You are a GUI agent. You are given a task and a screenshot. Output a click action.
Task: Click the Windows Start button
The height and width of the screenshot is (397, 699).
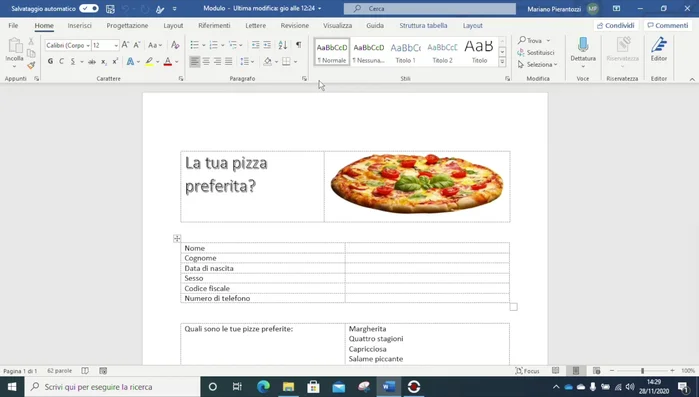12,387
